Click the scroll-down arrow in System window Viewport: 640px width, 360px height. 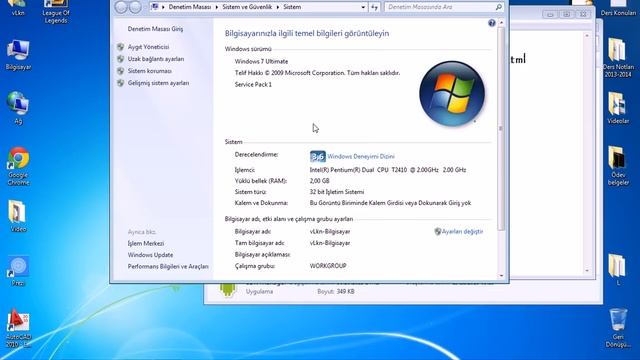pyautogui.click(x=501, y=276)
